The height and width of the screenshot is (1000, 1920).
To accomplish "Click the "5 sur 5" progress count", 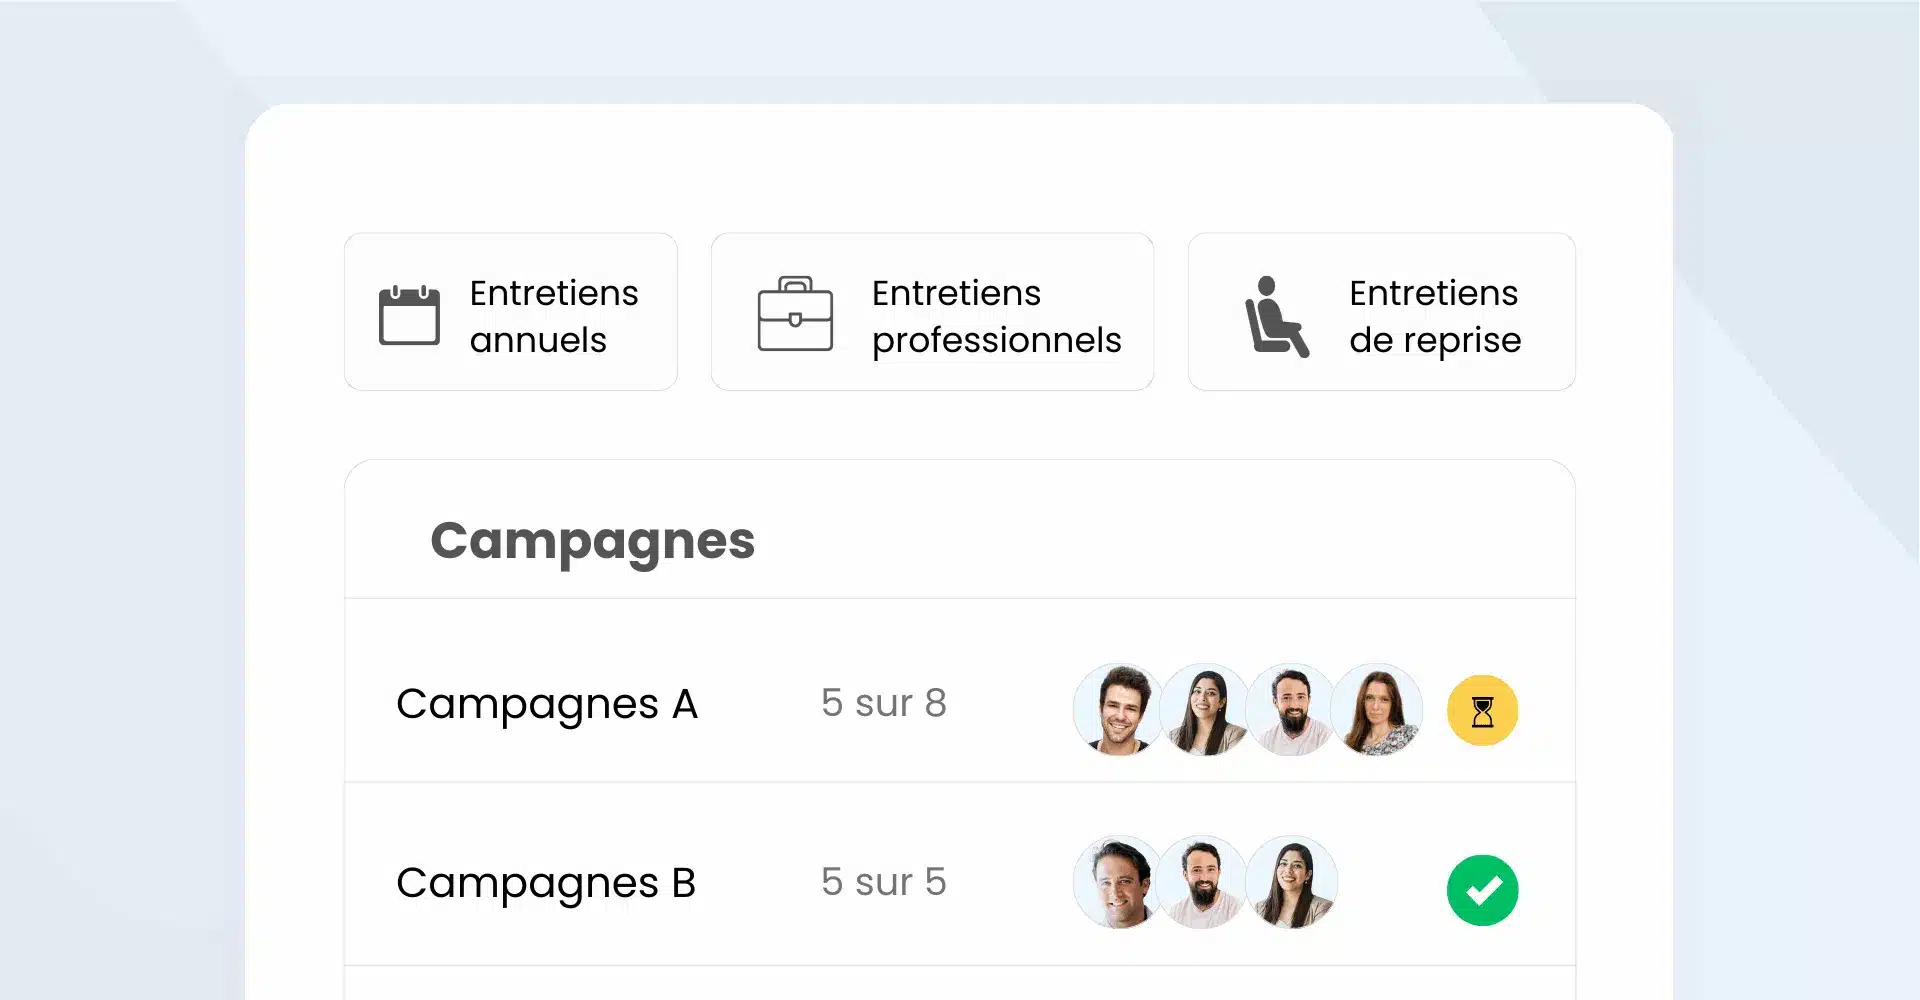I will [x=883, y=882].
